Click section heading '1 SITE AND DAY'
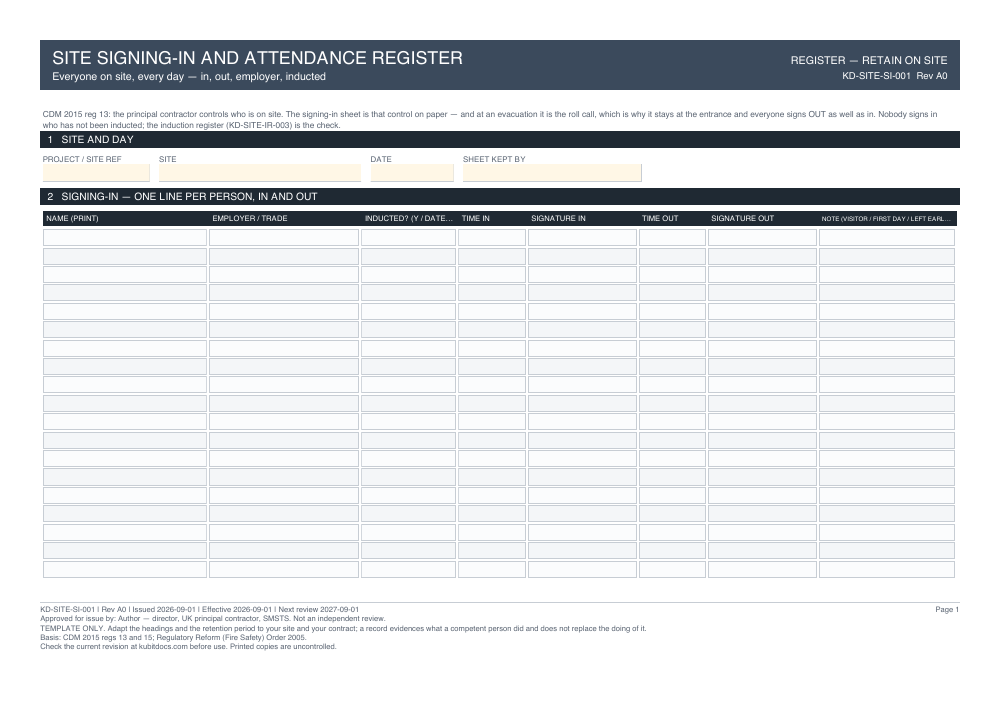The width and height of the screenshot is (1000, 708). tap(500, 140)
